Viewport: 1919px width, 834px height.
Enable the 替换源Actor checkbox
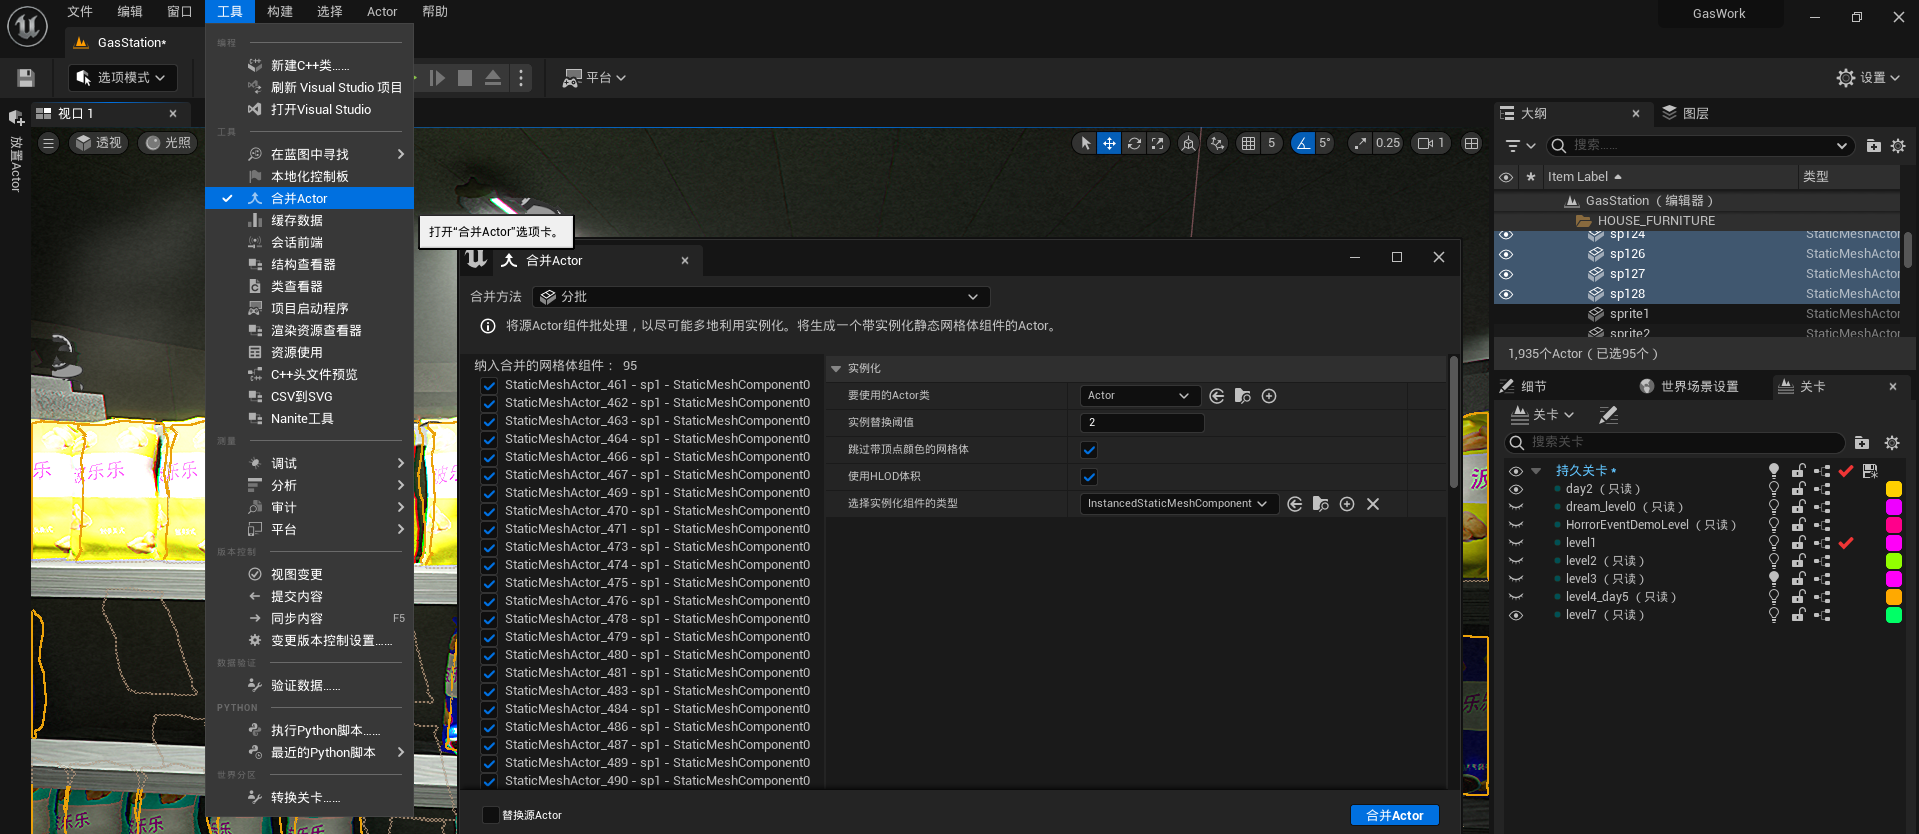coord(491,815)
